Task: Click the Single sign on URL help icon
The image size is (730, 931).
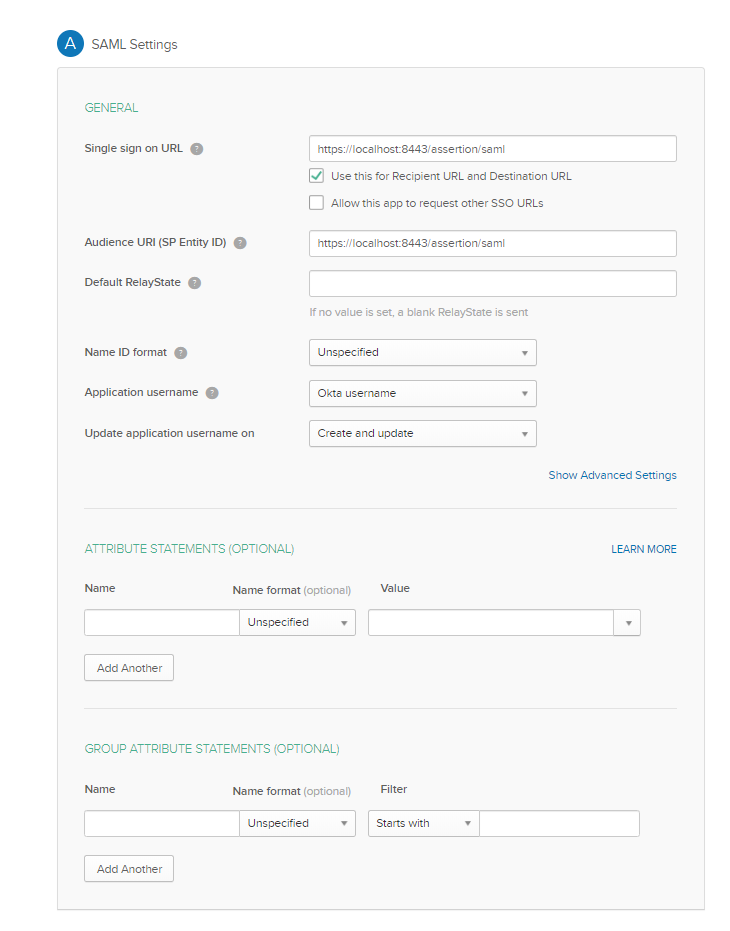Action: pyautogui.click(x=196, y=148)
